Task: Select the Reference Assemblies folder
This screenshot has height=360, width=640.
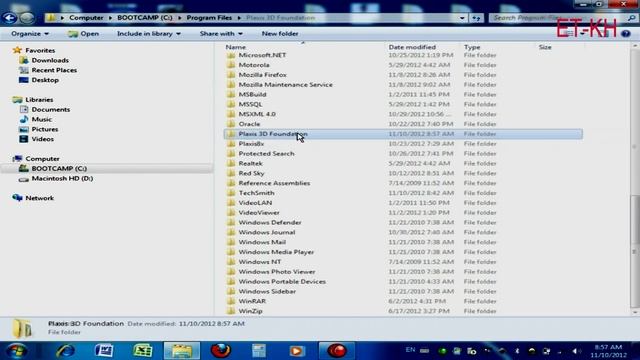Action: coord(274,183)
